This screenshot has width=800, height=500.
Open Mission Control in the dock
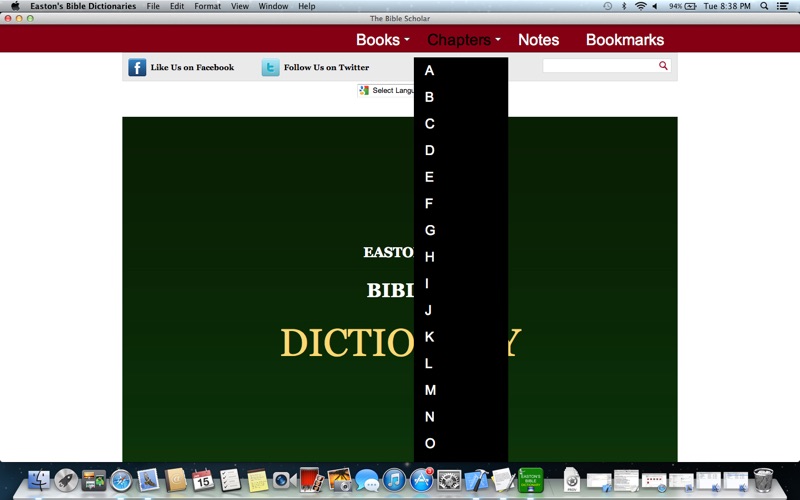pyautogui.click(x=93, y=481)
